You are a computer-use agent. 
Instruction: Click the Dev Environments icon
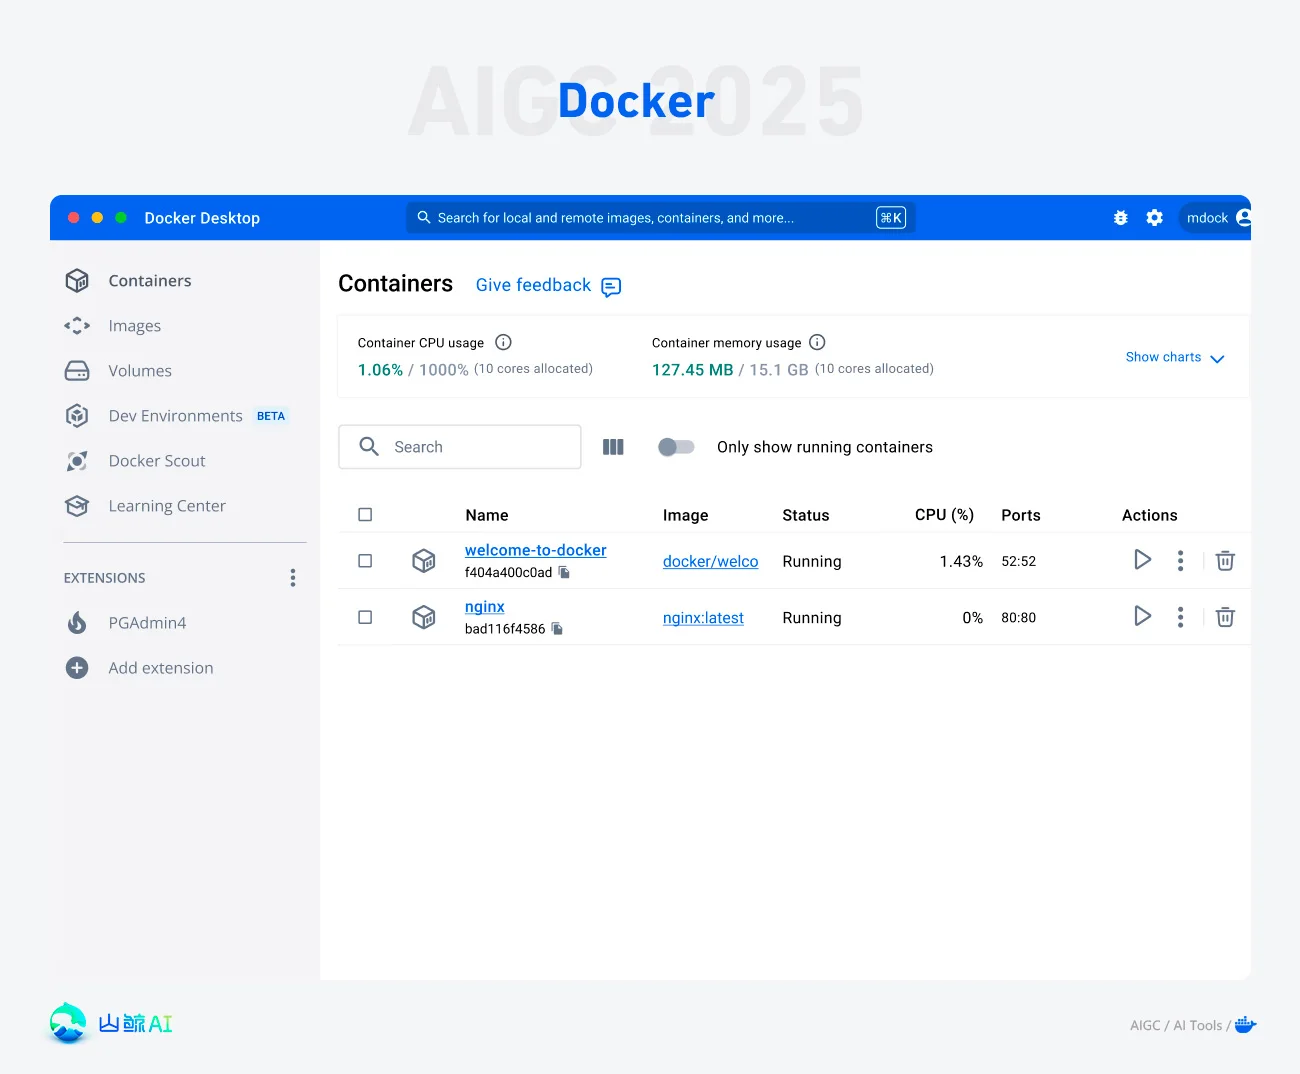pyautogui.click(x=77, y=416)
